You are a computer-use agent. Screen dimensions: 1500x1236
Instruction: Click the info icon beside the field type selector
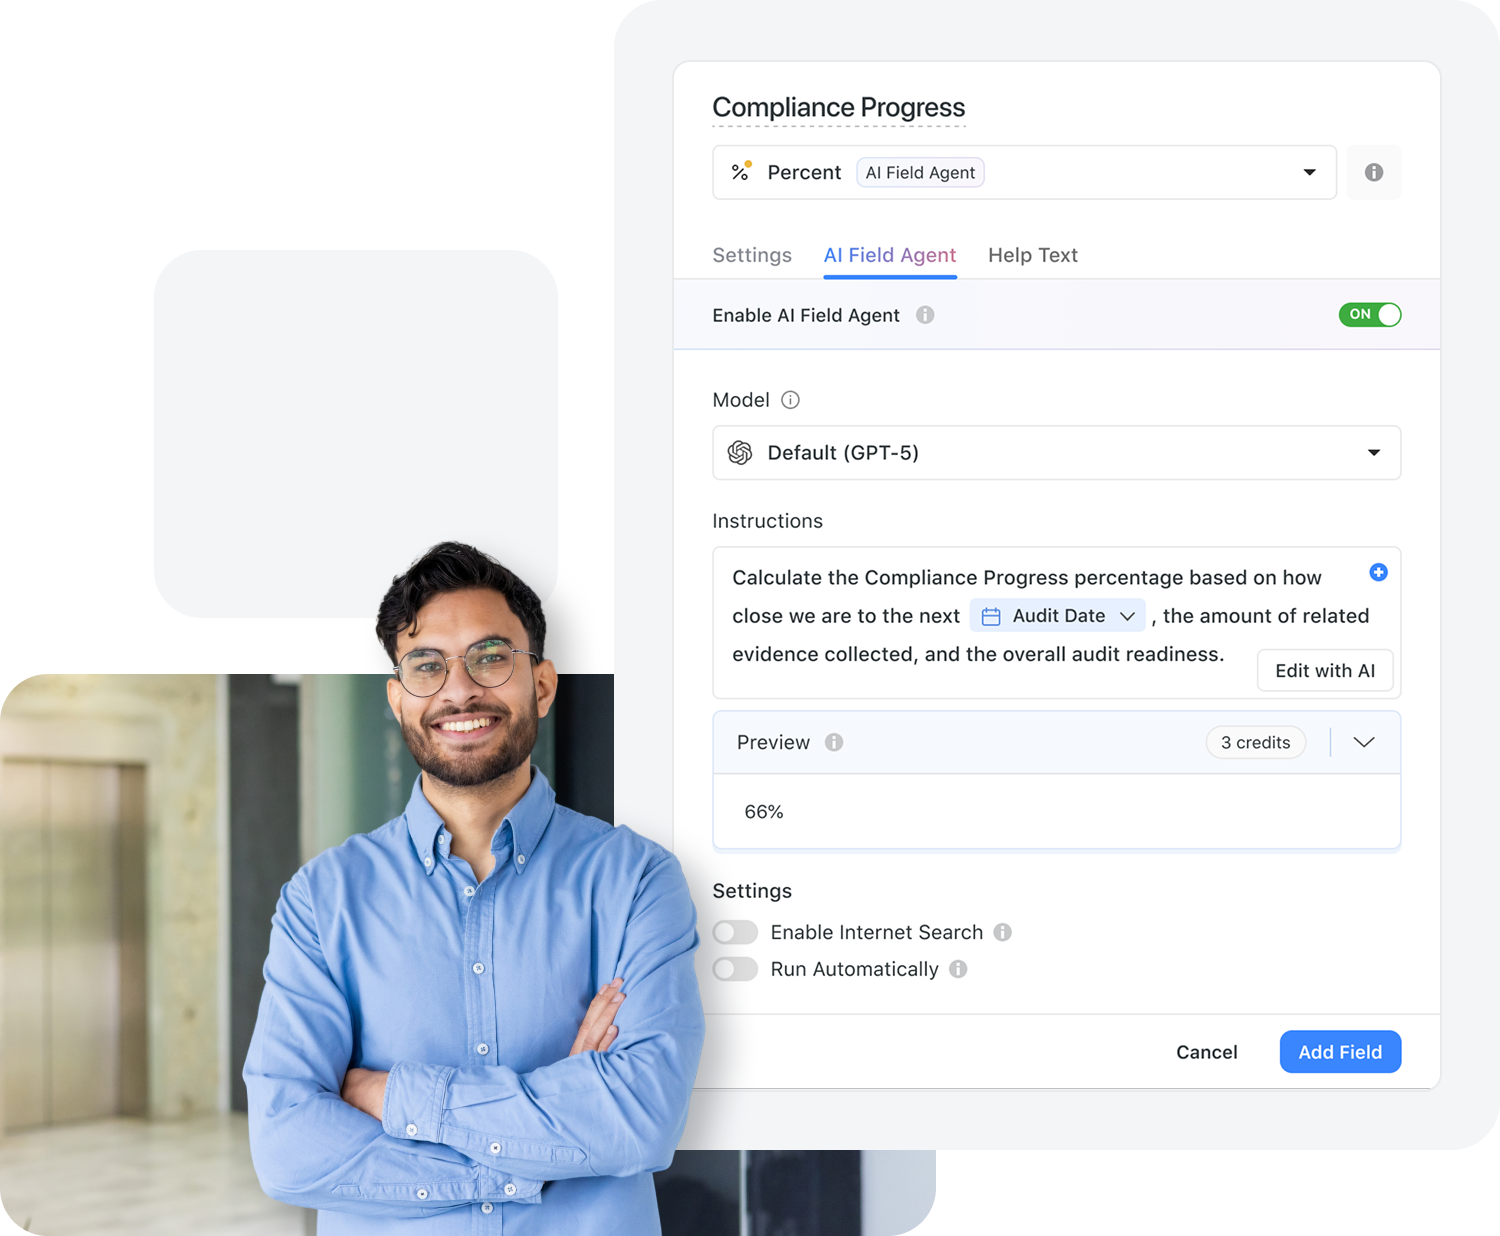1373,172
